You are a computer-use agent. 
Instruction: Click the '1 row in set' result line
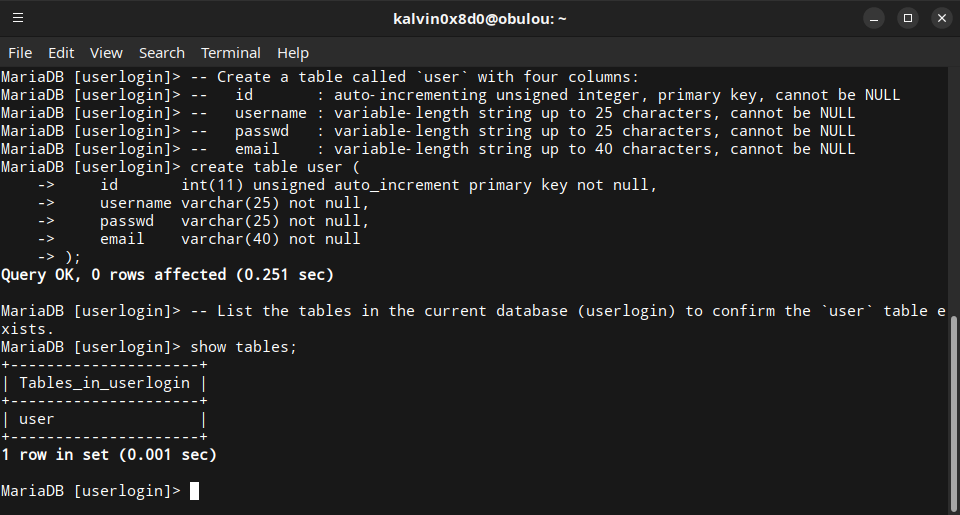(108, 455)
